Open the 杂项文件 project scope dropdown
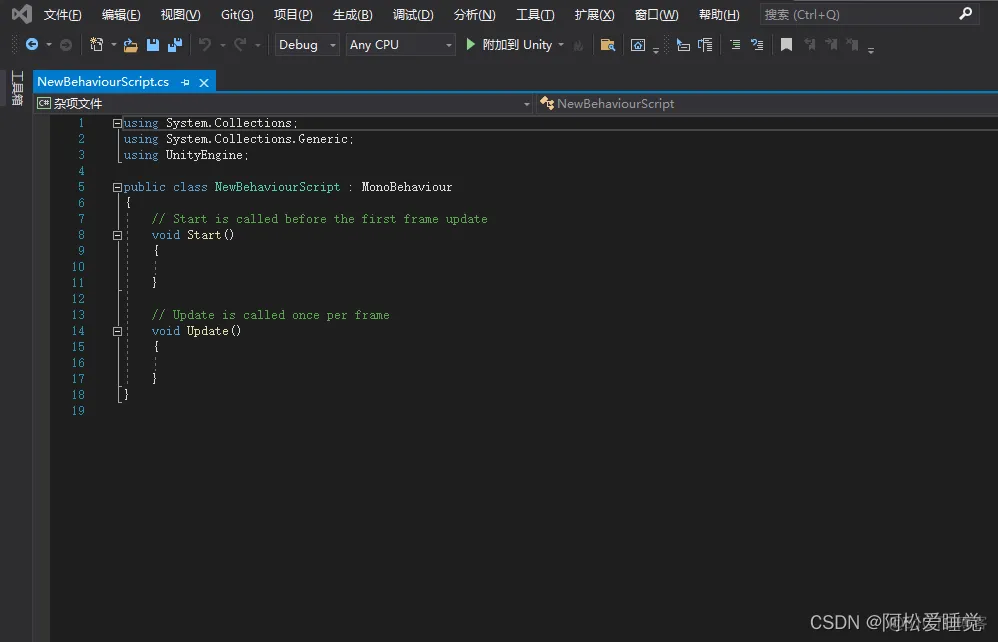 point(283,104)
